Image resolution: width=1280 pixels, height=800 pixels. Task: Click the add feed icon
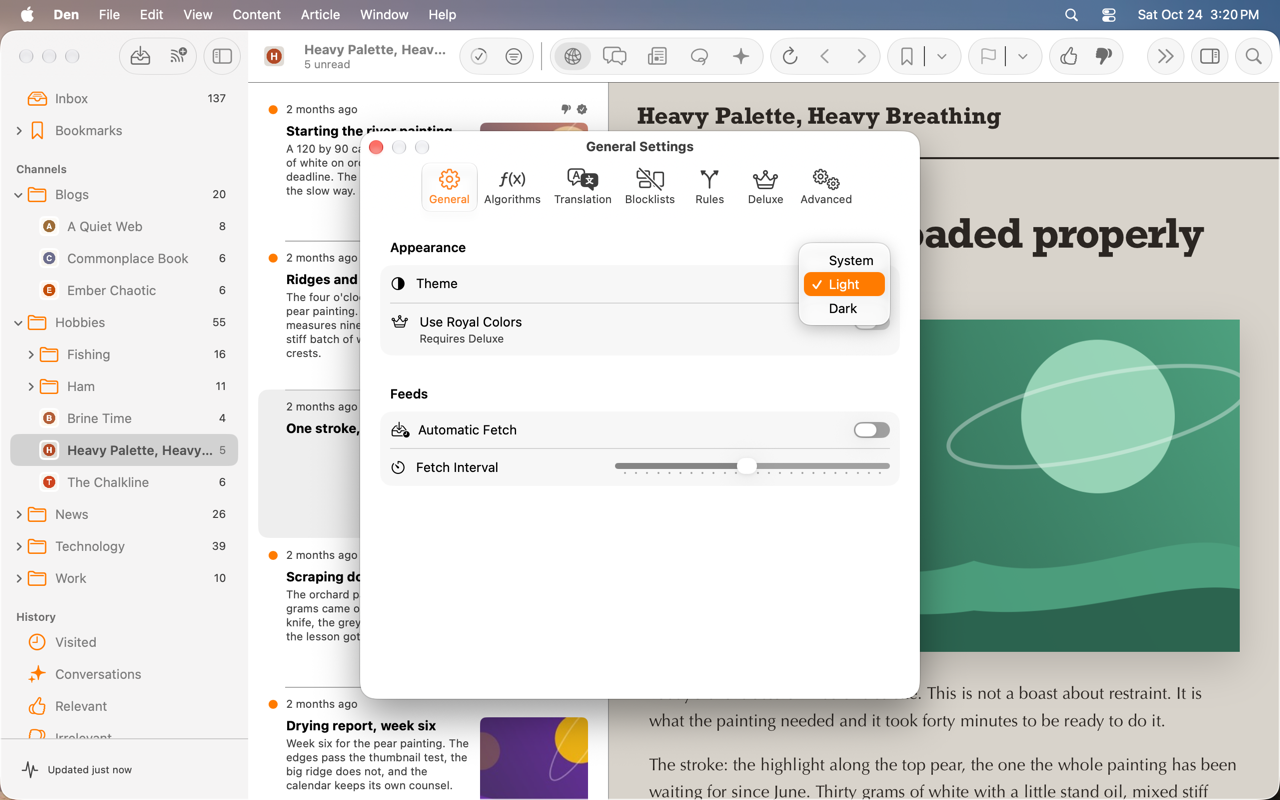tap(179, 57)
